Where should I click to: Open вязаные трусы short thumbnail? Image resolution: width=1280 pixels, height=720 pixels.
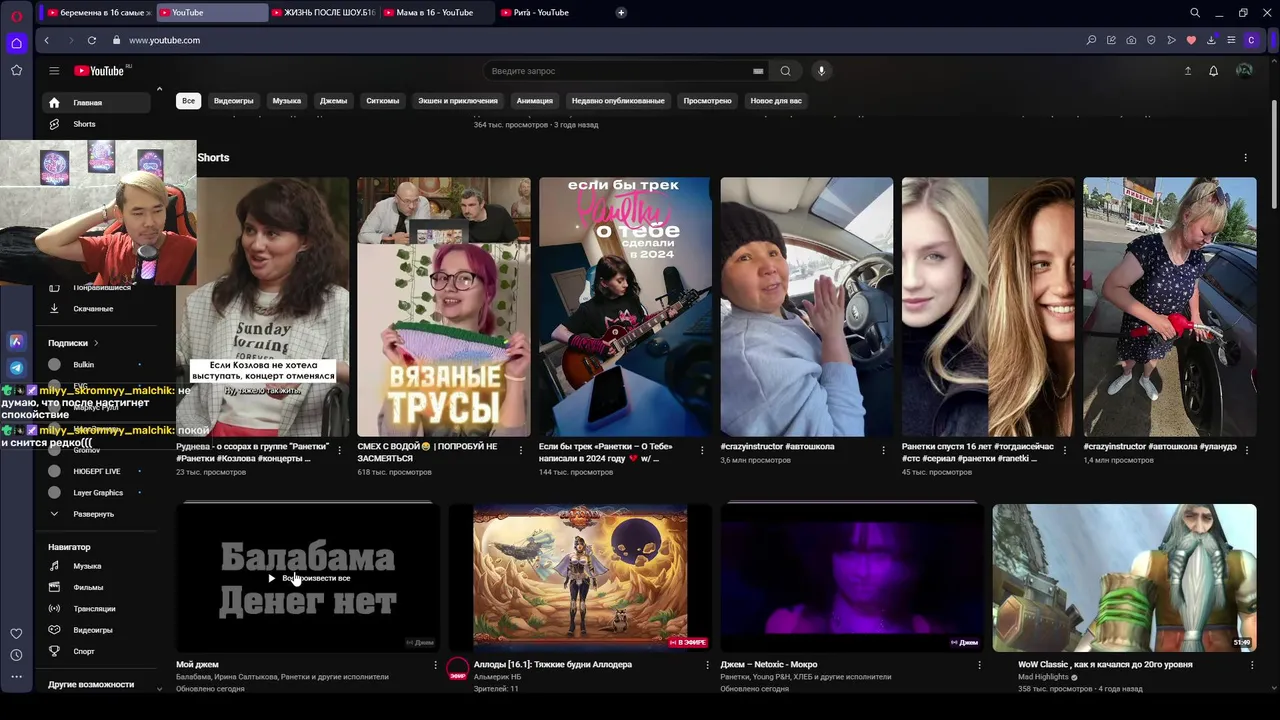tap(444, 307)
